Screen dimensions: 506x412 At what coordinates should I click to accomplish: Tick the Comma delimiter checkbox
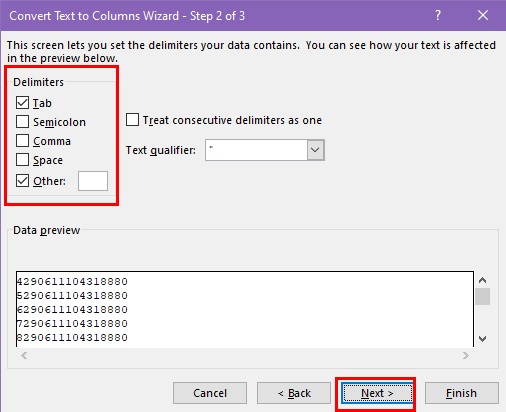tap(22, 141)
